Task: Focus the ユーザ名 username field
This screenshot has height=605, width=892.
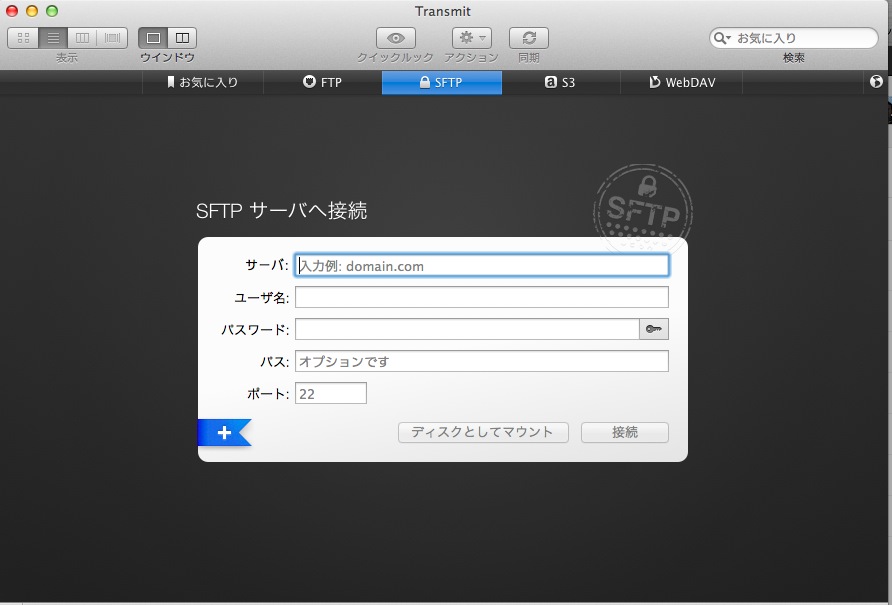Action: point(482,297)
